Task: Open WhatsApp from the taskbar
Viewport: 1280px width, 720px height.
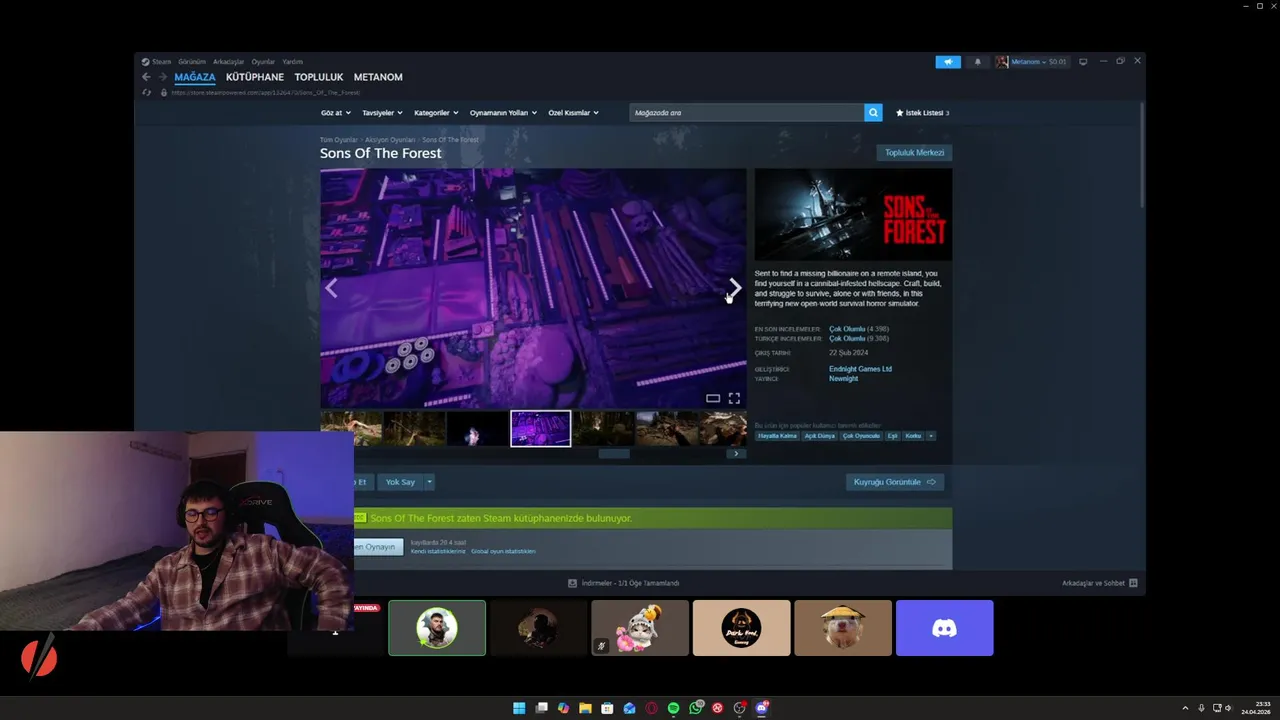Action: coord(695,708)
